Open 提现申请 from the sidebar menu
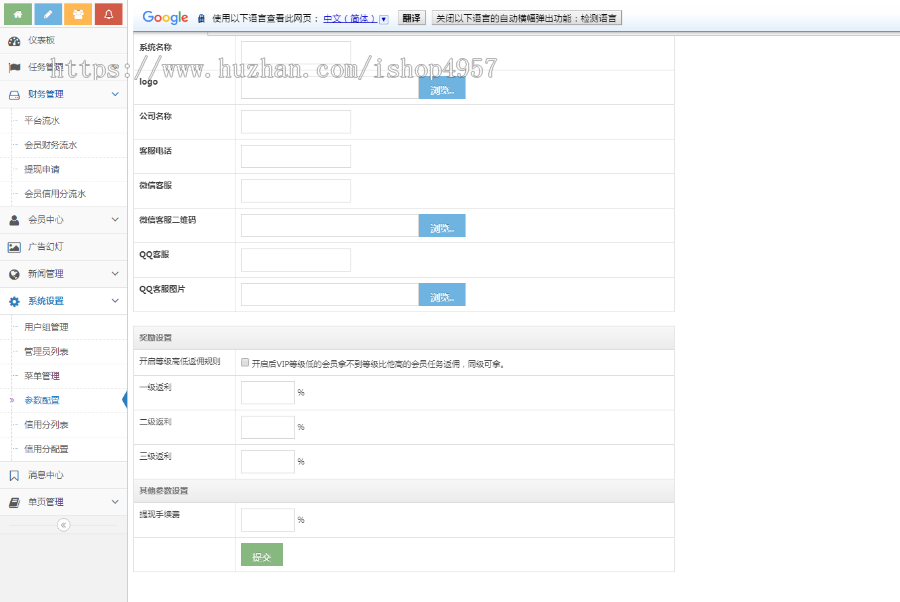Screen dimensions: 900x602 pyautogui.click(x=43, y=171)
